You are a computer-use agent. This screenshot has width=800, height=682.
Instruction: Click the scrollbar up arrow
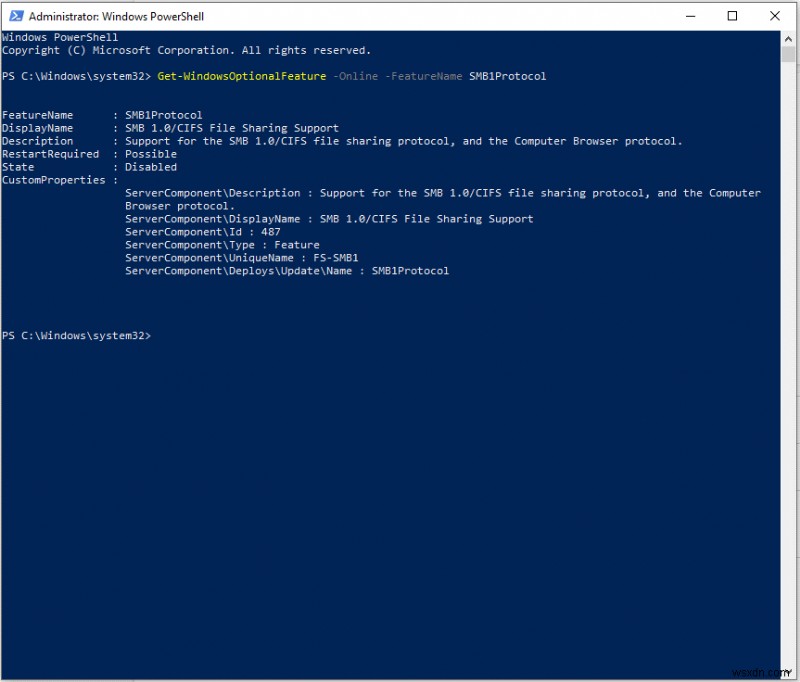(786, 39)
